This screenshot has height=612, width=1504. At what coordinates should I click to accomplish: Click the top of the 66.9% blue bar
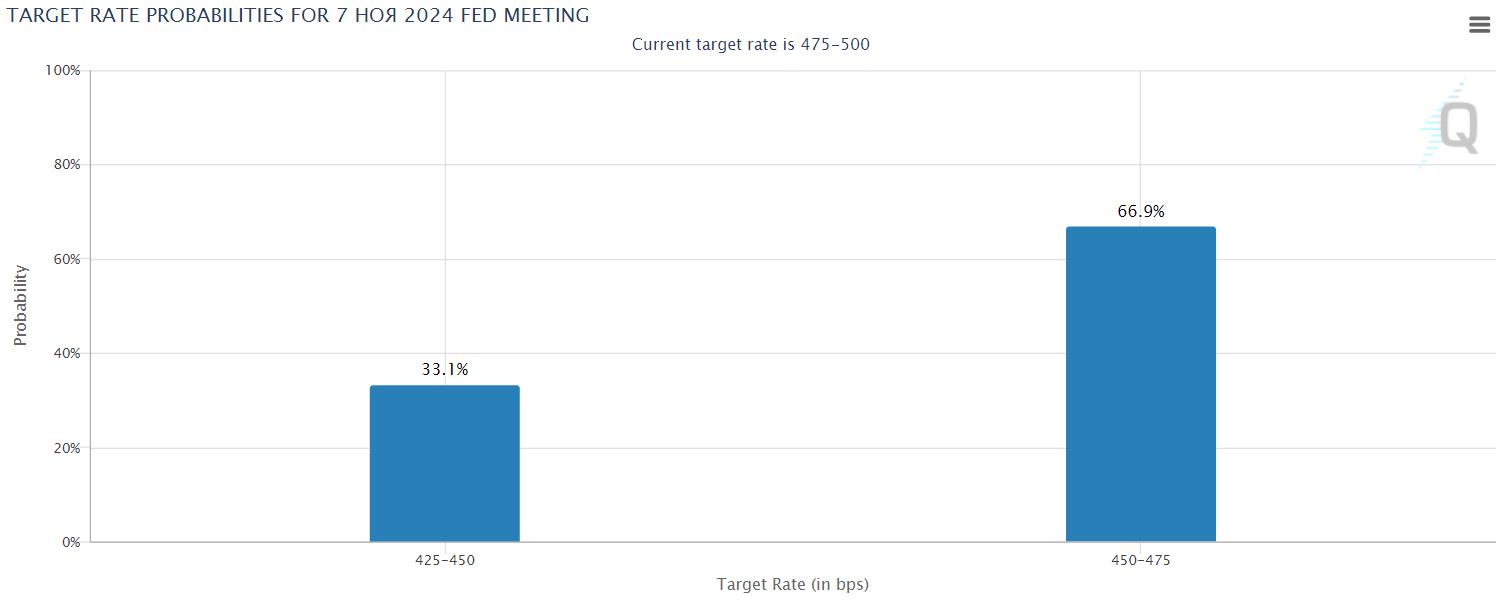(1141, 229)
